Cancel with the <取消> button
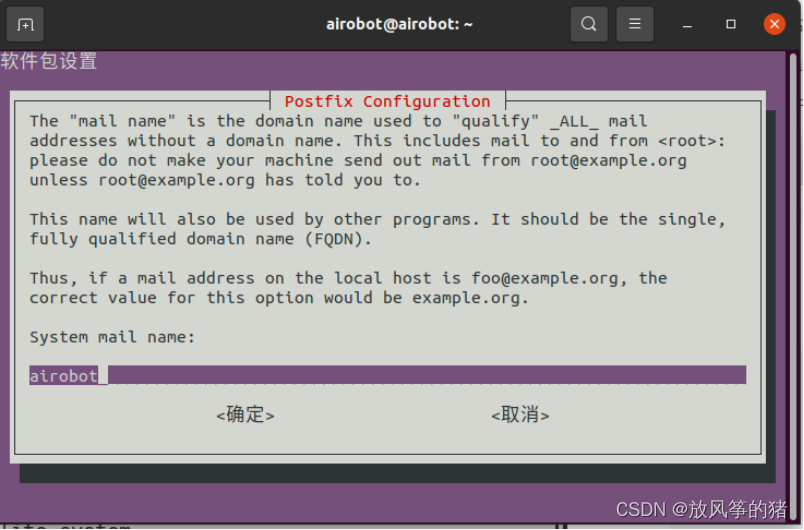804x530 pixels. click(x=520, y=415)
